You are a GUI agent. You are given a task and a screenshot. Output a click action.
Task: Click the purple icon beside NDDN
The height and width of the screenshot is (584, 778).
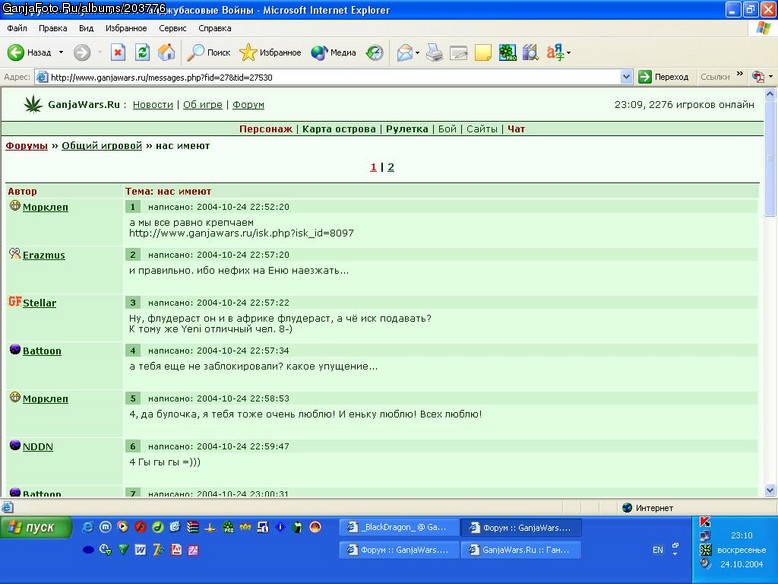click(x=15, y=445)
